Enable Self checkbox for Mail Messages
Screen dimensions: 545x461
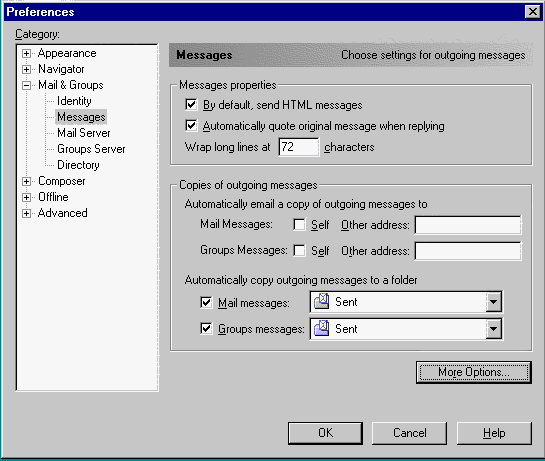pyautogui.click(x=299, y=224)
